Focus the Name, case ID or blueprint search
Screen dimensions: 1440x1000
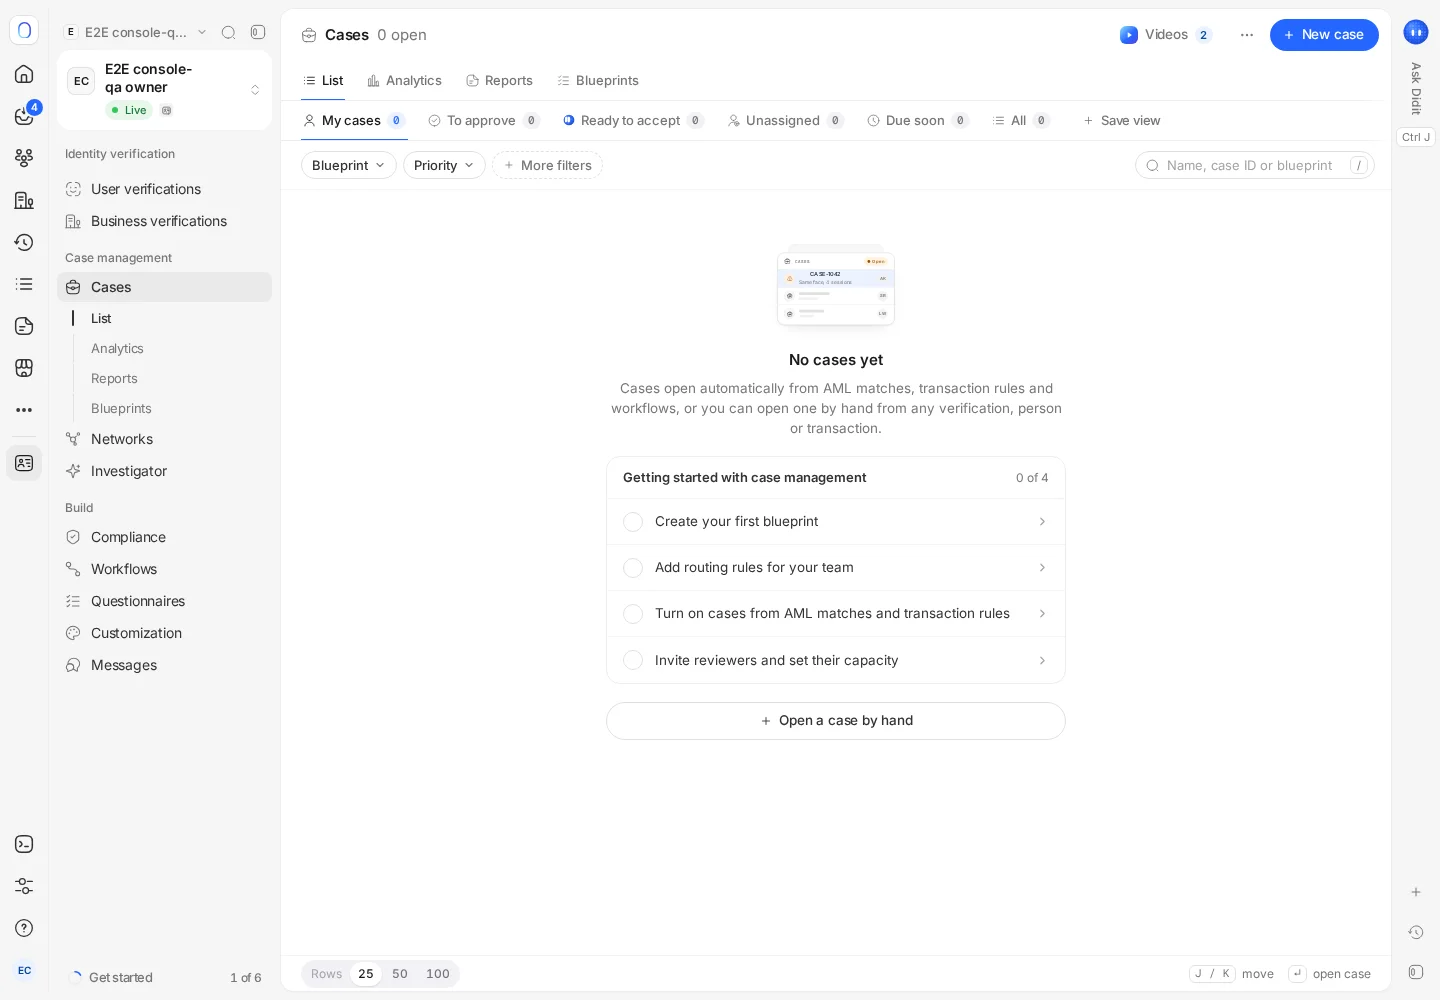pos(1255,165)
